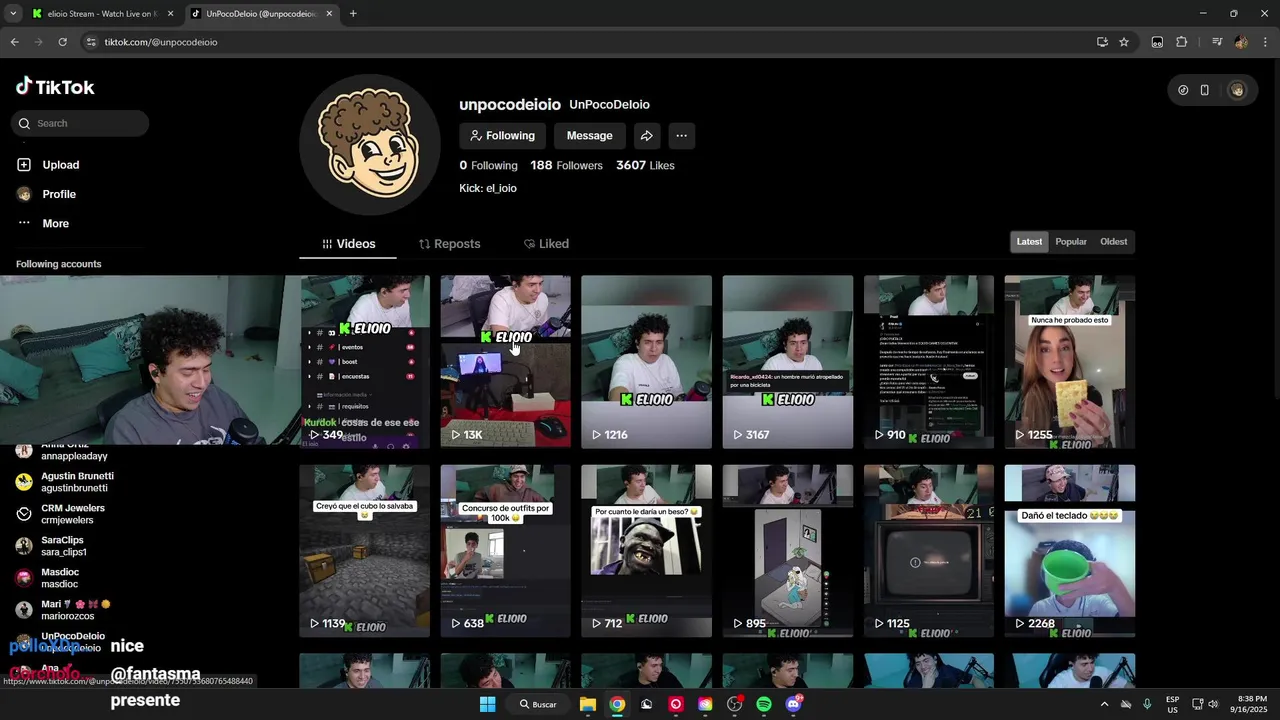The width and height of the screenshot is (1280, 720).
Task: Open the video with 13K views
Action: pos(505,361)
